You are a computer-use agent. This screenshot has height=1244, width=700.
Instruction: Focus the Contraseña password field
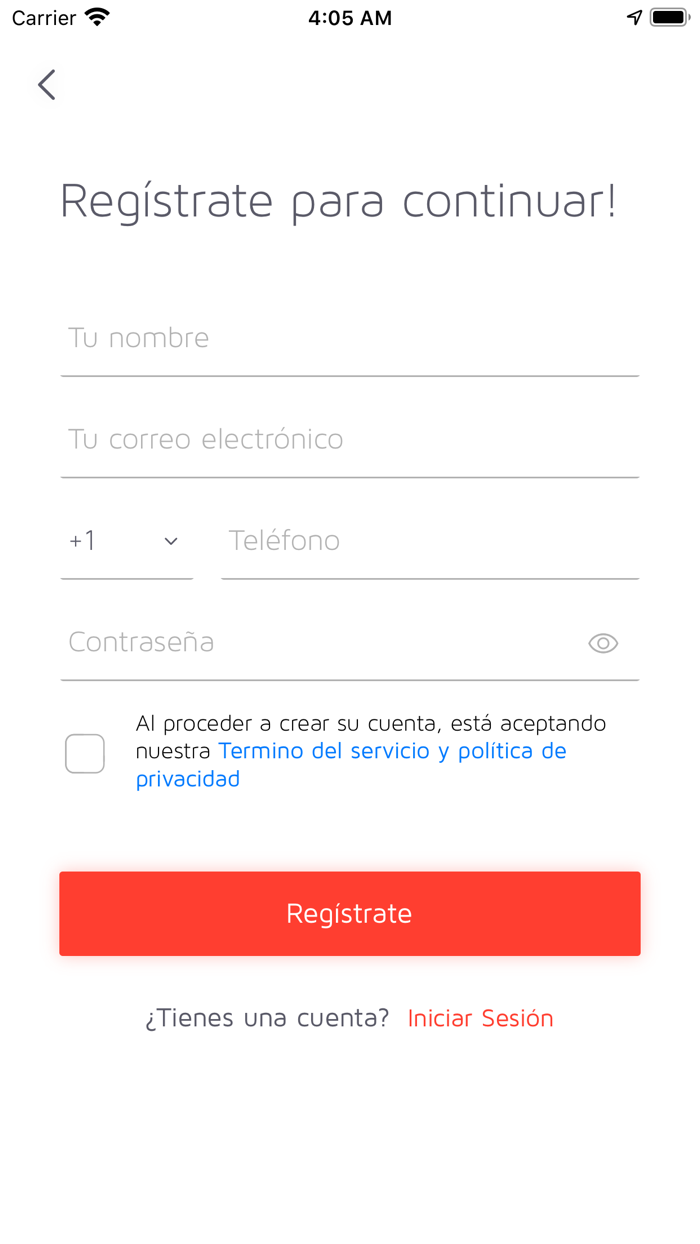(x=320, y=642)
